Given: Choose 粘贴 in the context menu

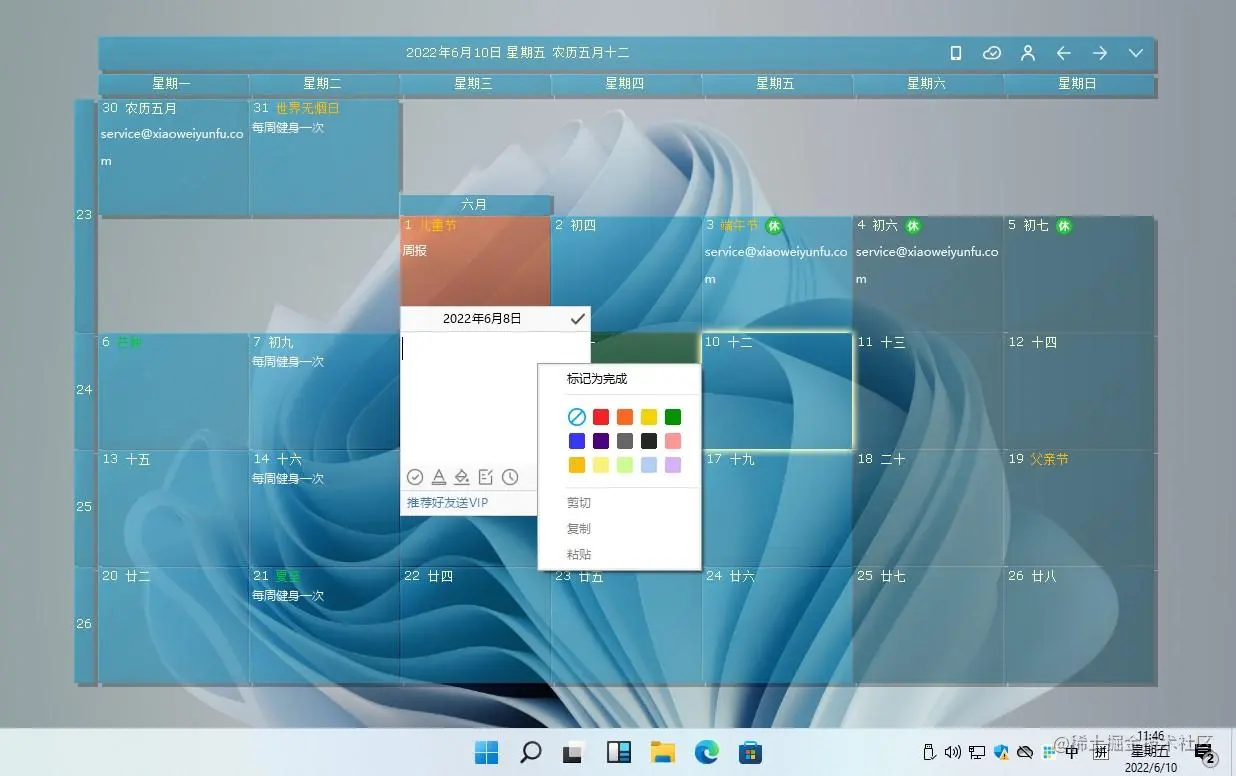Looking at the screenshot, I should coord(579,554).
